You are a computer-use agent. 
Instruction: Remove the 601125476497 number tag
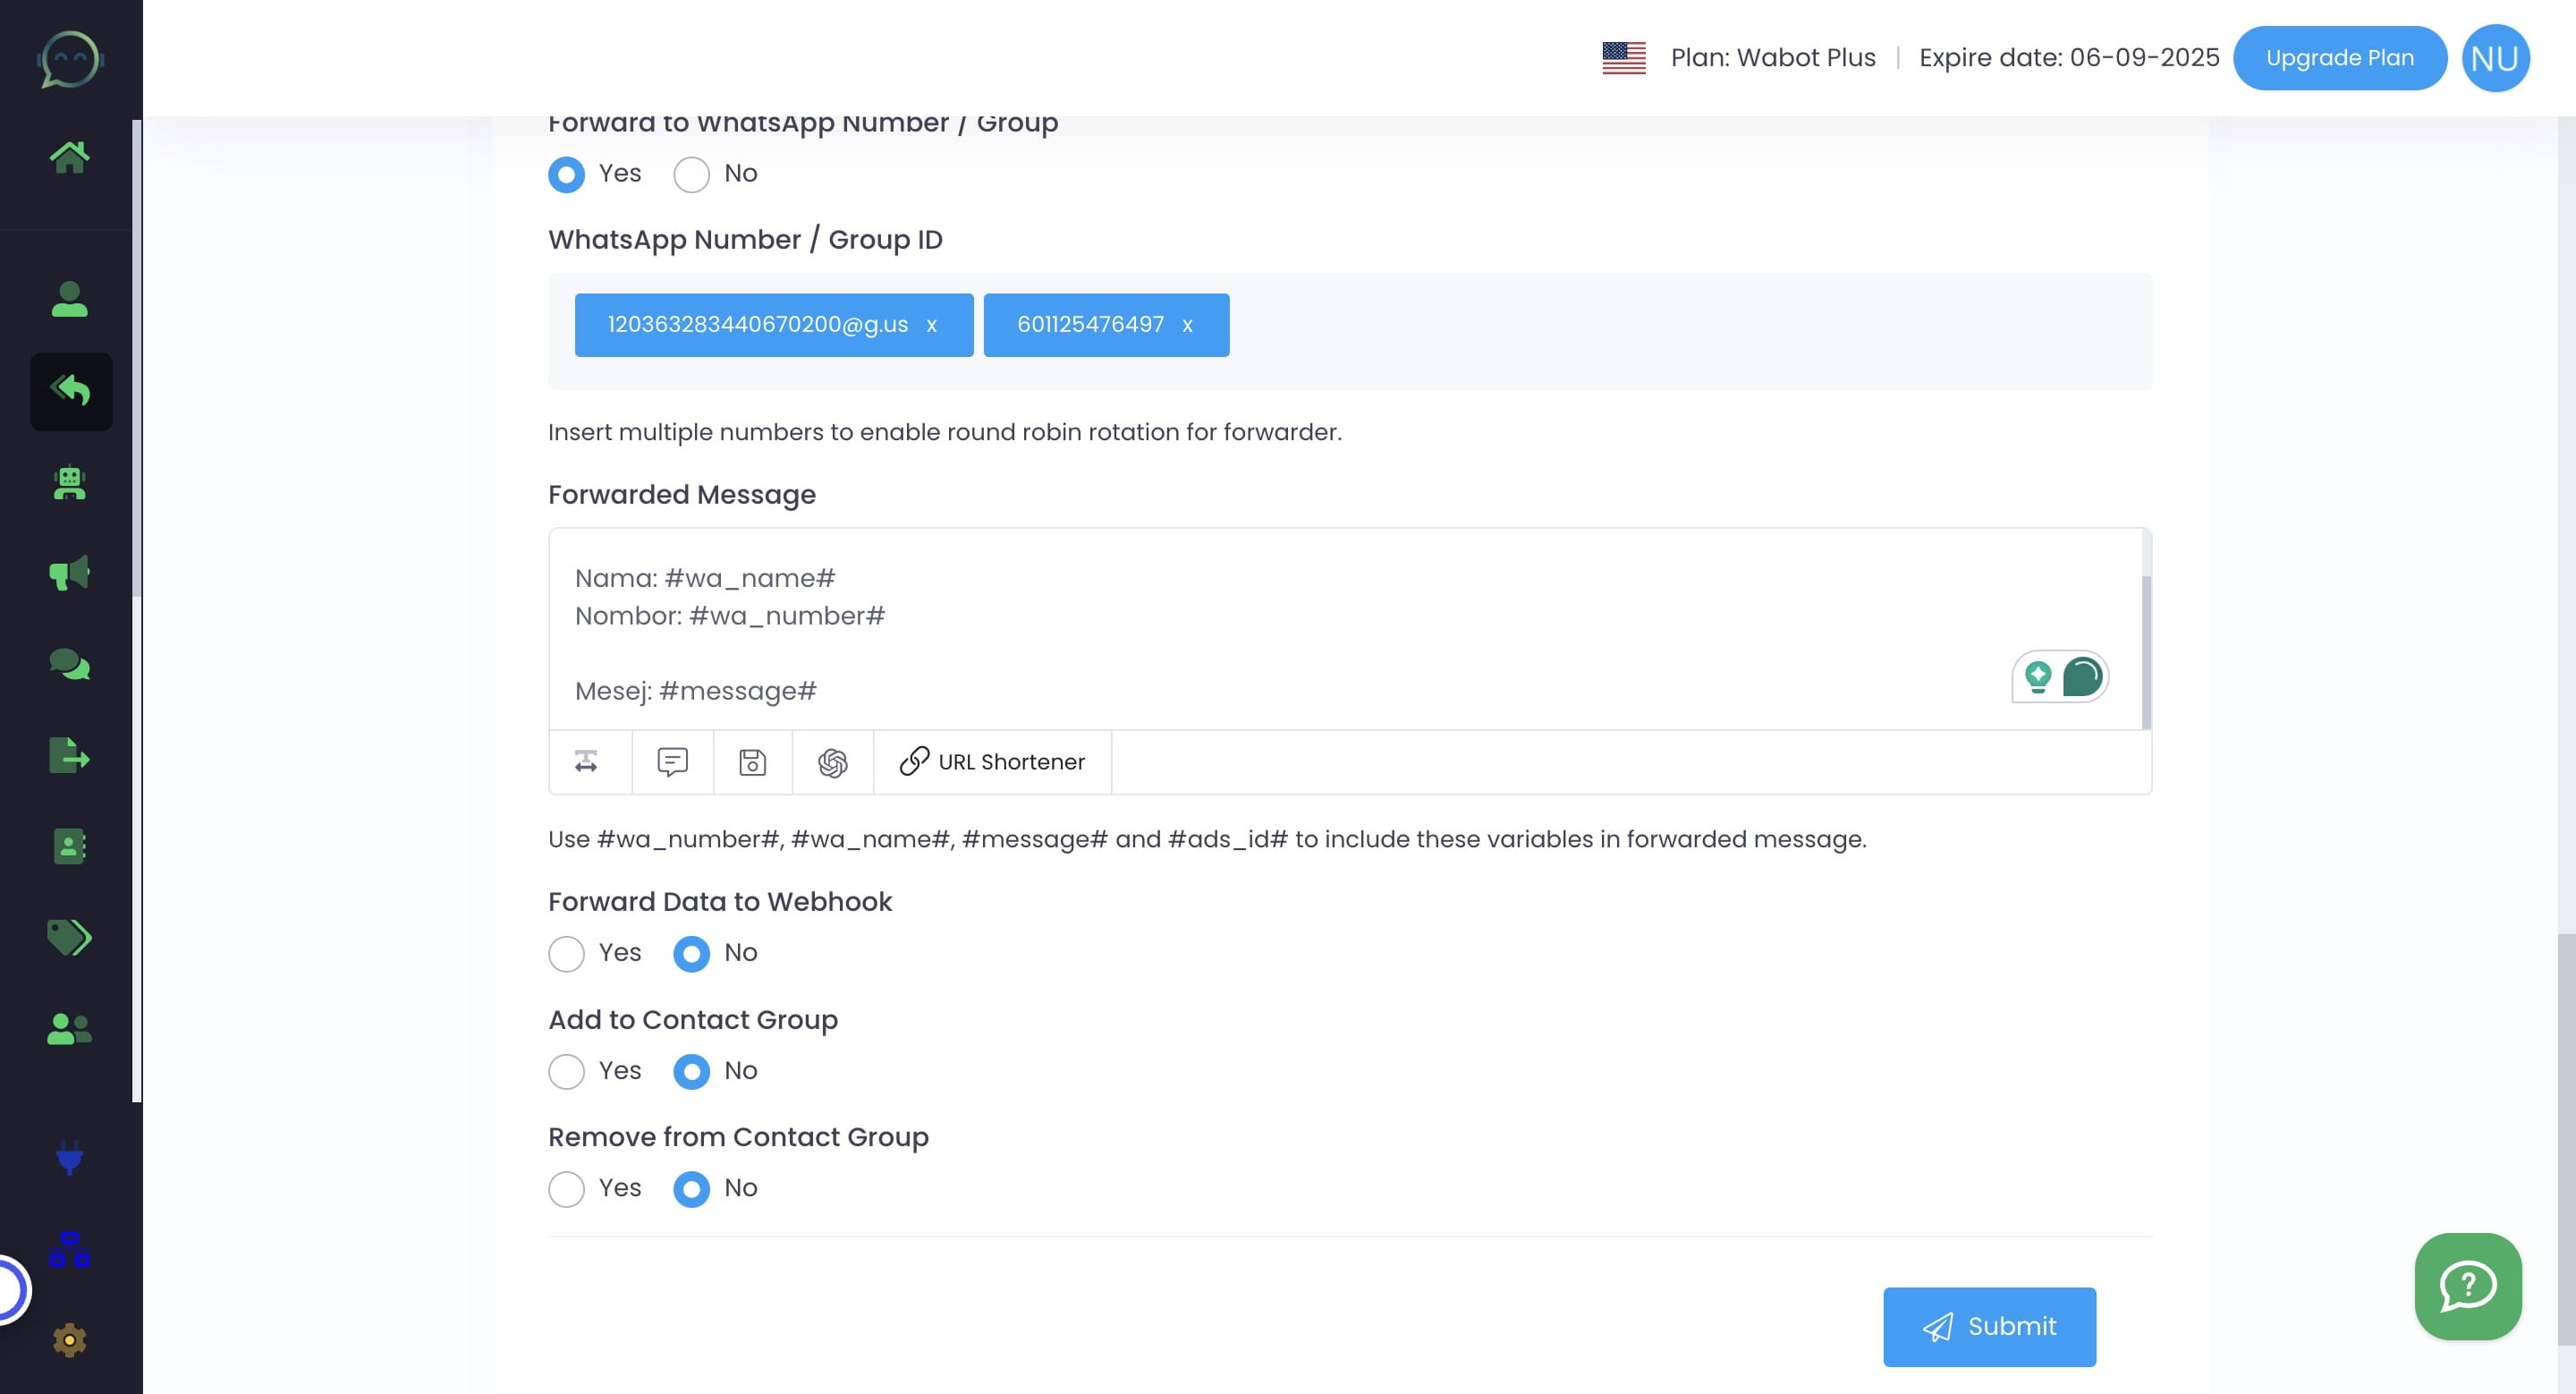tap(1187, 326)
